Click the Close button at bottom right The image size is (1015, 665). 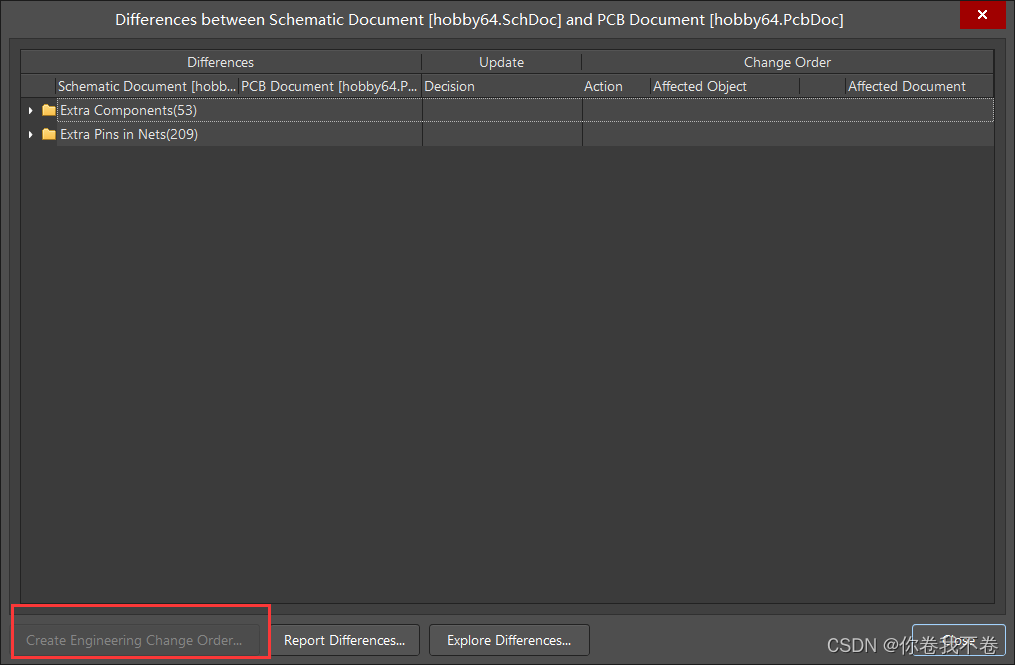(x=958, y=641)
